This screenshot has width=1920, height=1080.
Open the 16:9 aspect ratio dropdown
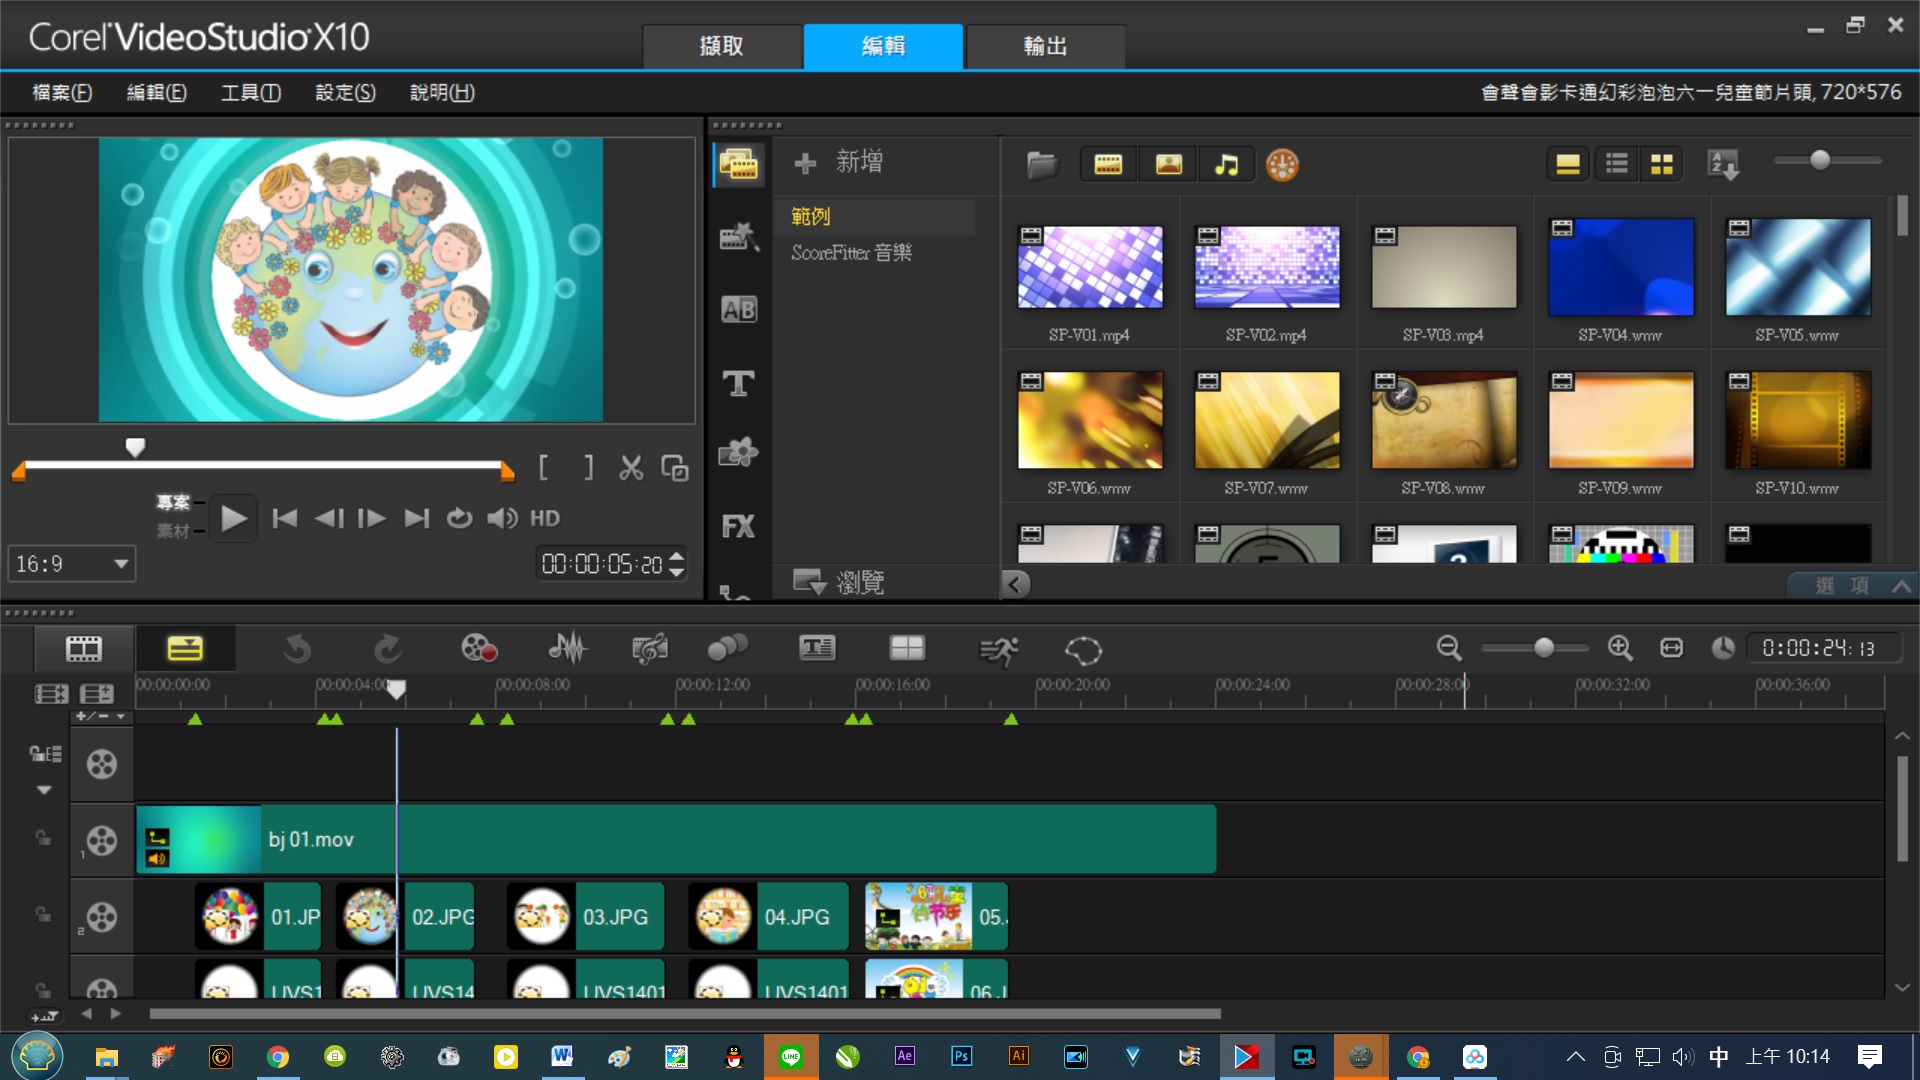click(x=72, y=564)
